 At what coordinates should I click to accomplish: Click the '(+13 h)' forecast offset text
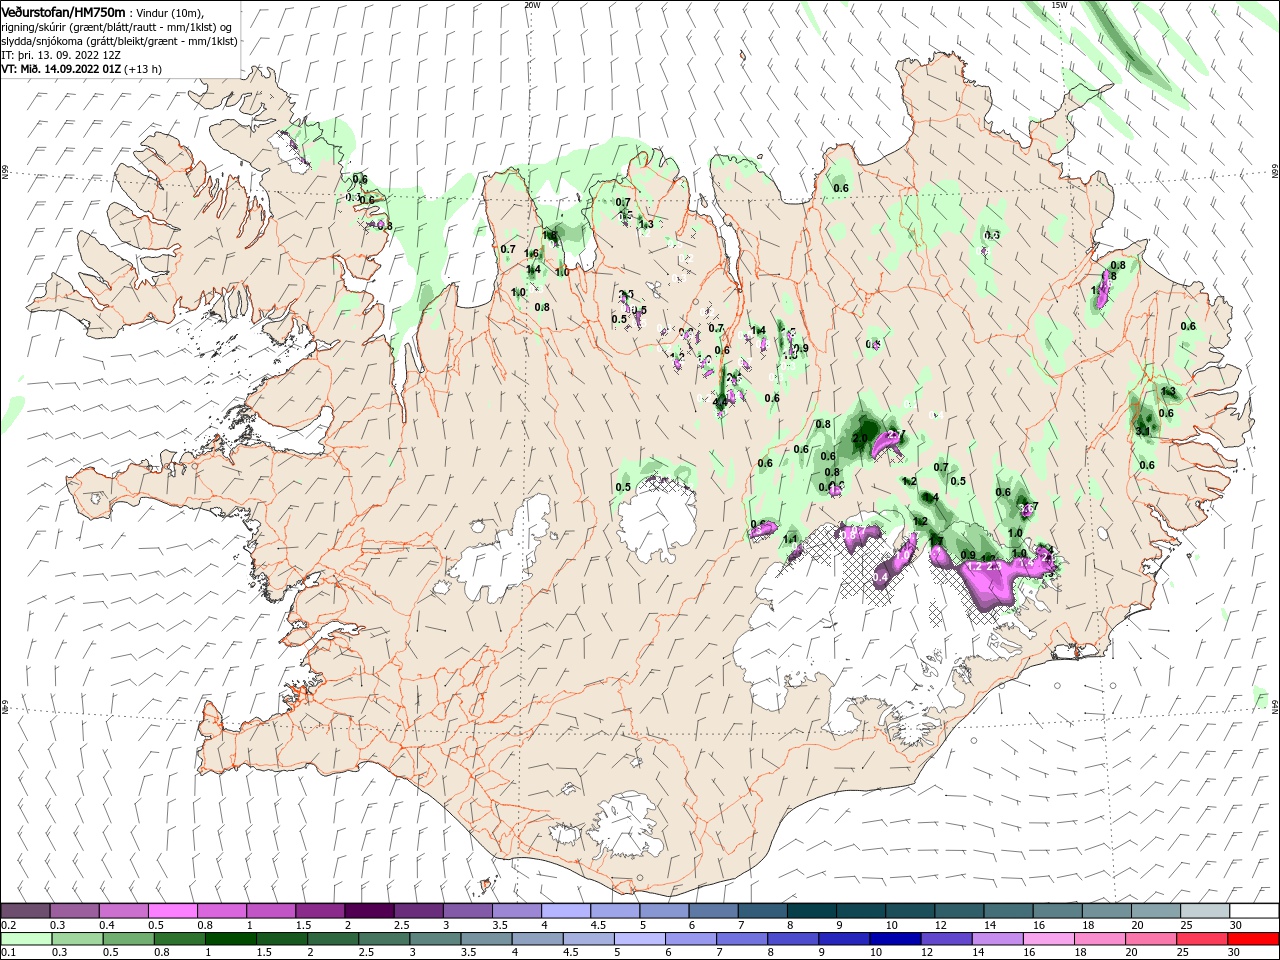pyautogui.click(x=143, y=69)
